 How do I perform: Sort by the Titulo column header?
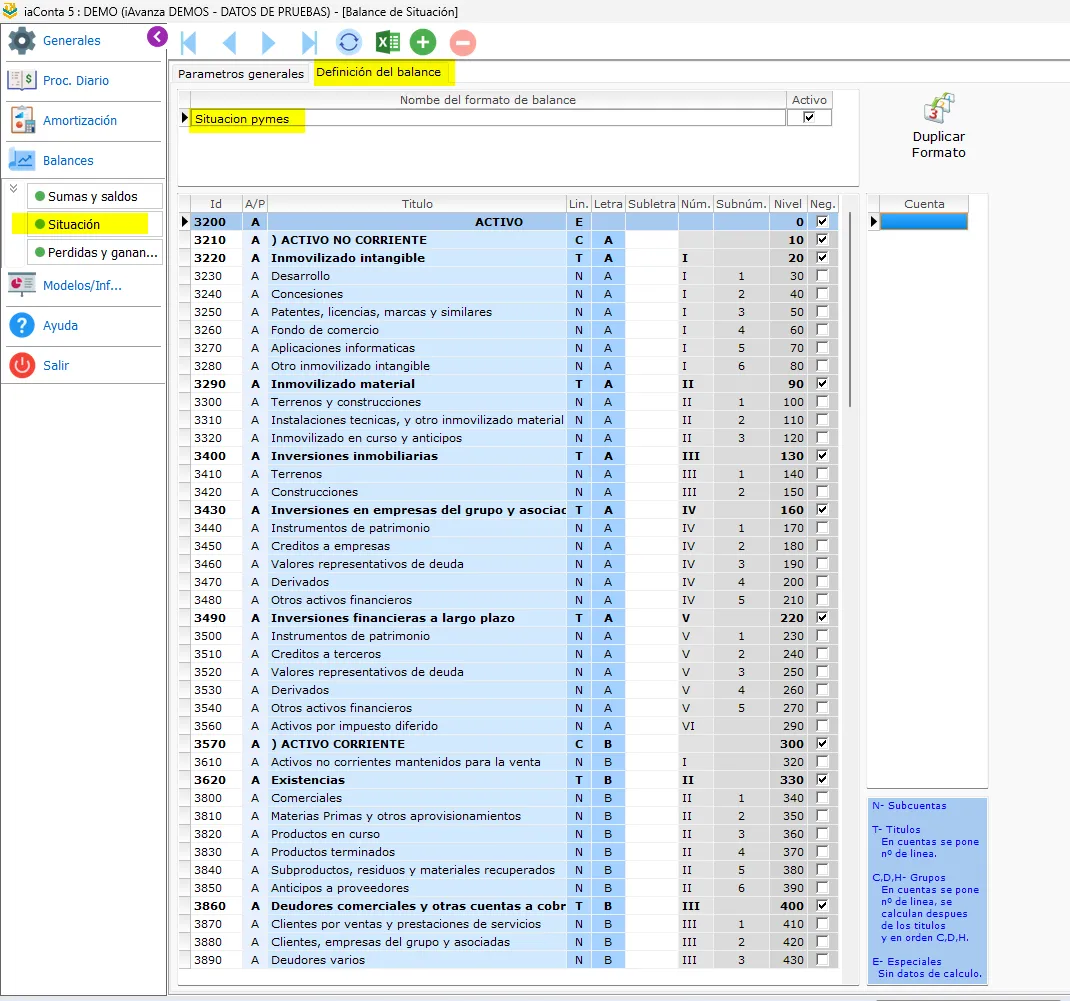(417, 204)
